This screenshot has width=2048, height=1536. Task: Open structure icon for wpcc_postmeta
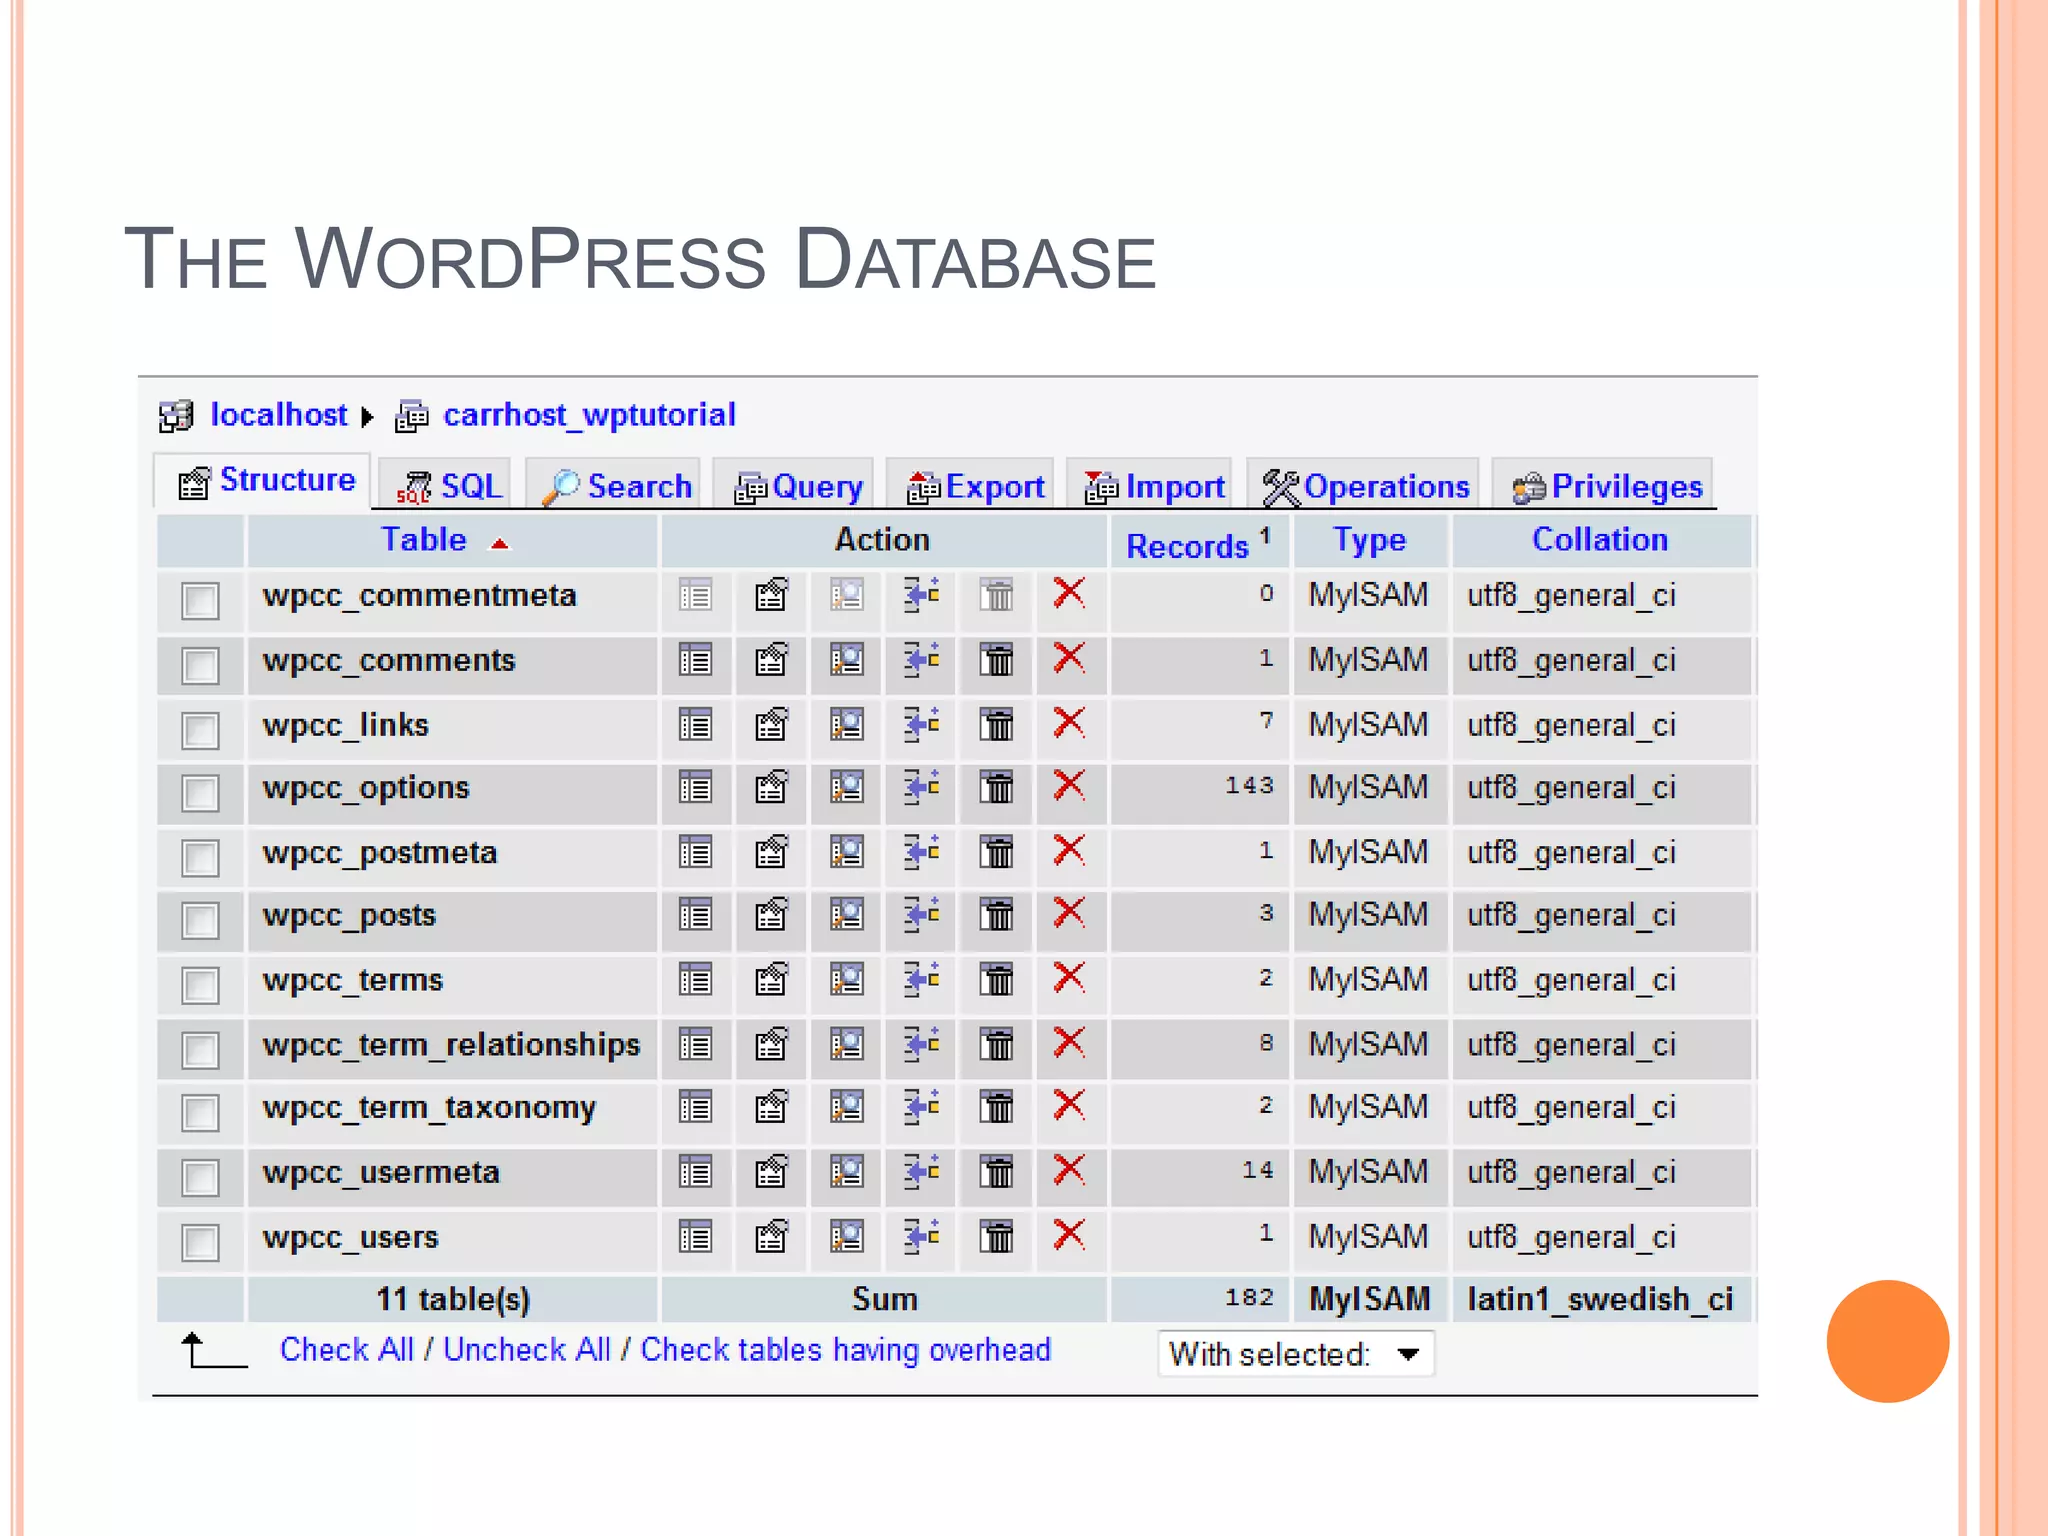pos(771,852)
